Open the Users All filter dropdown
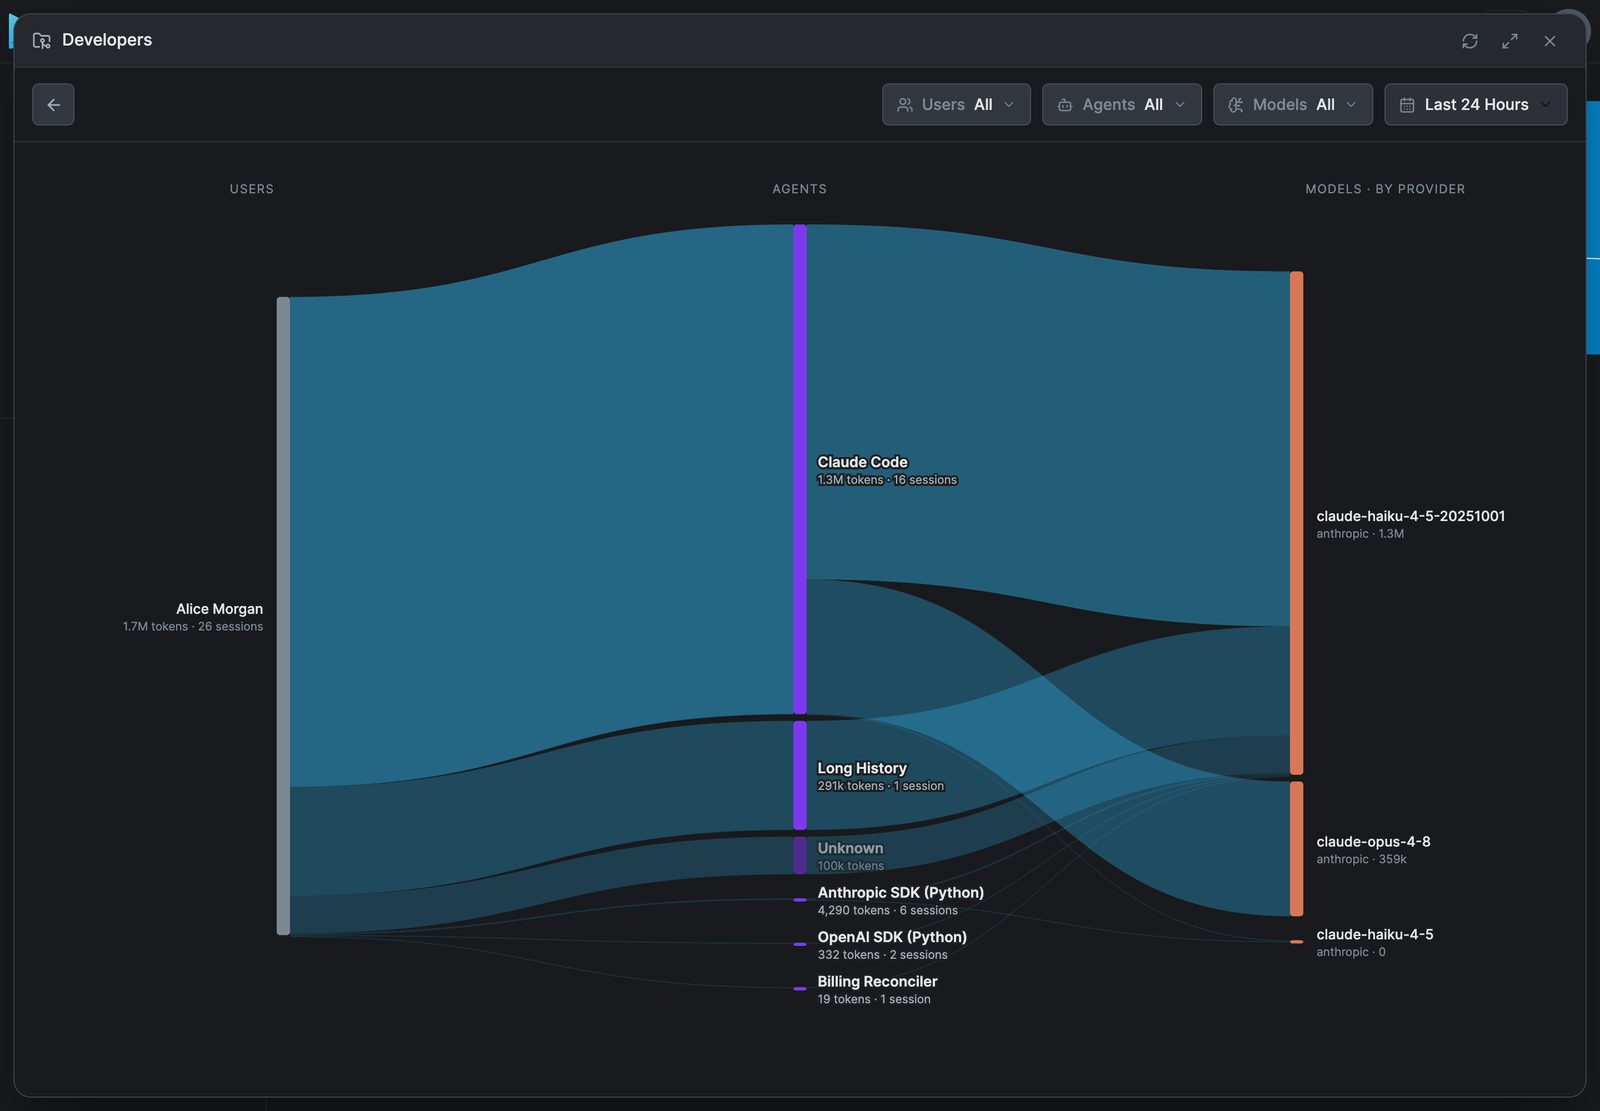Image resolution: width=1600 pixels, height=1111 pixels. tap(956, 104)
